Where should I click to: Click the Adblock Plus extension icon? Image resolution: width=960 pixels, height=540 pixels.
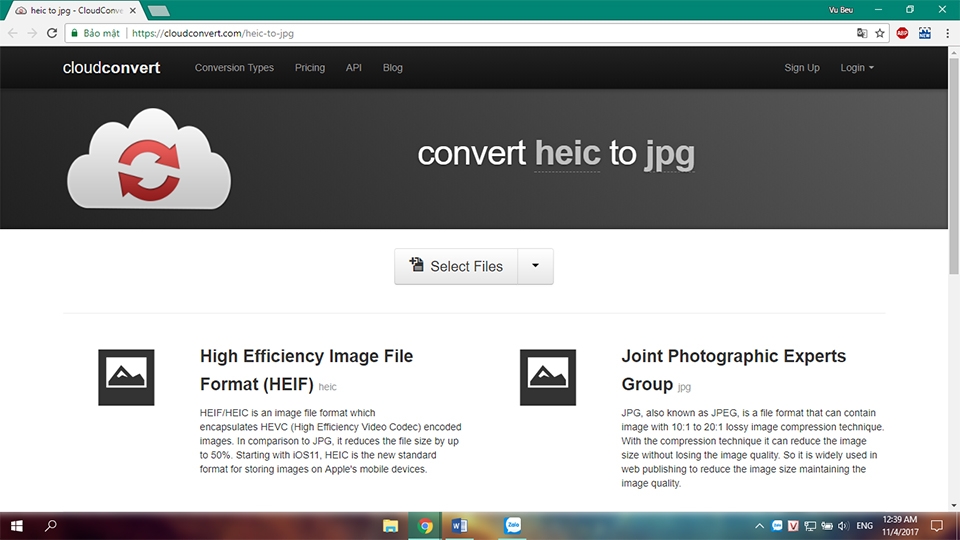pyautogui.click(x=902, y=33)
